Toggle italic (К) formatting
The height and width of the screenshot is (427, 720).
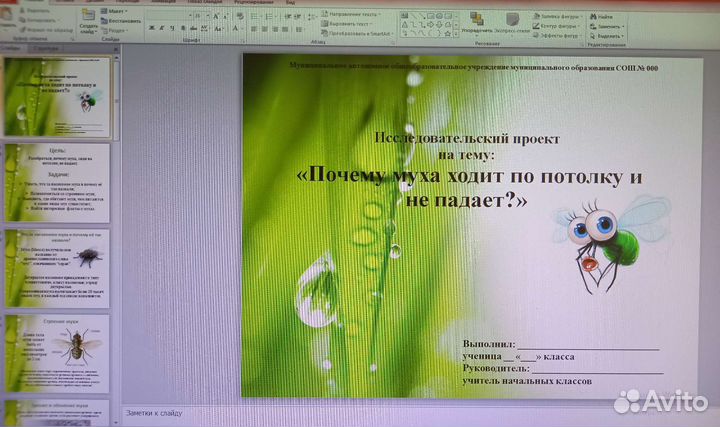point(162,28)
